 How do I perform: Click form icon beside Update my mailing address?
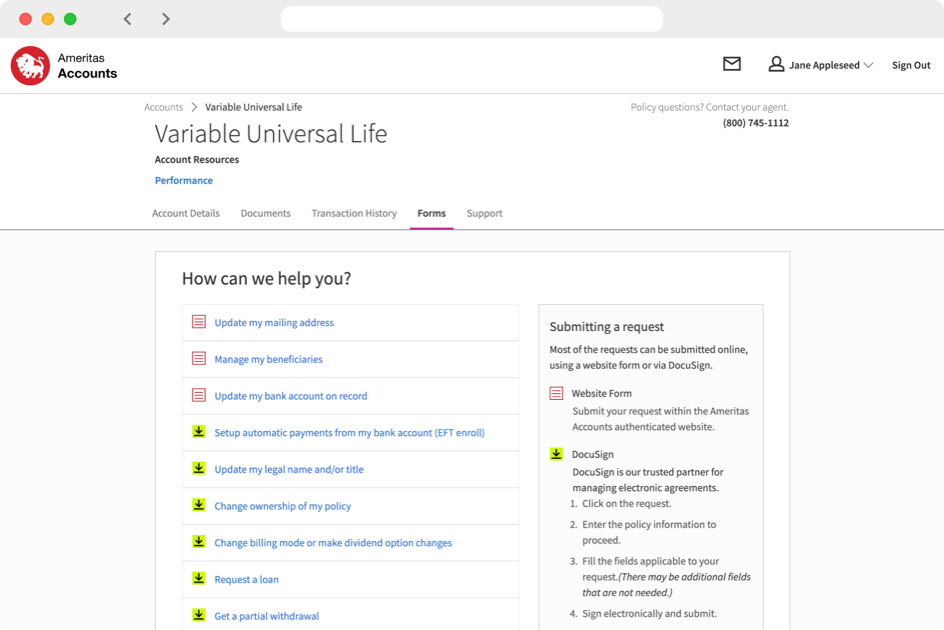[199, 322]
